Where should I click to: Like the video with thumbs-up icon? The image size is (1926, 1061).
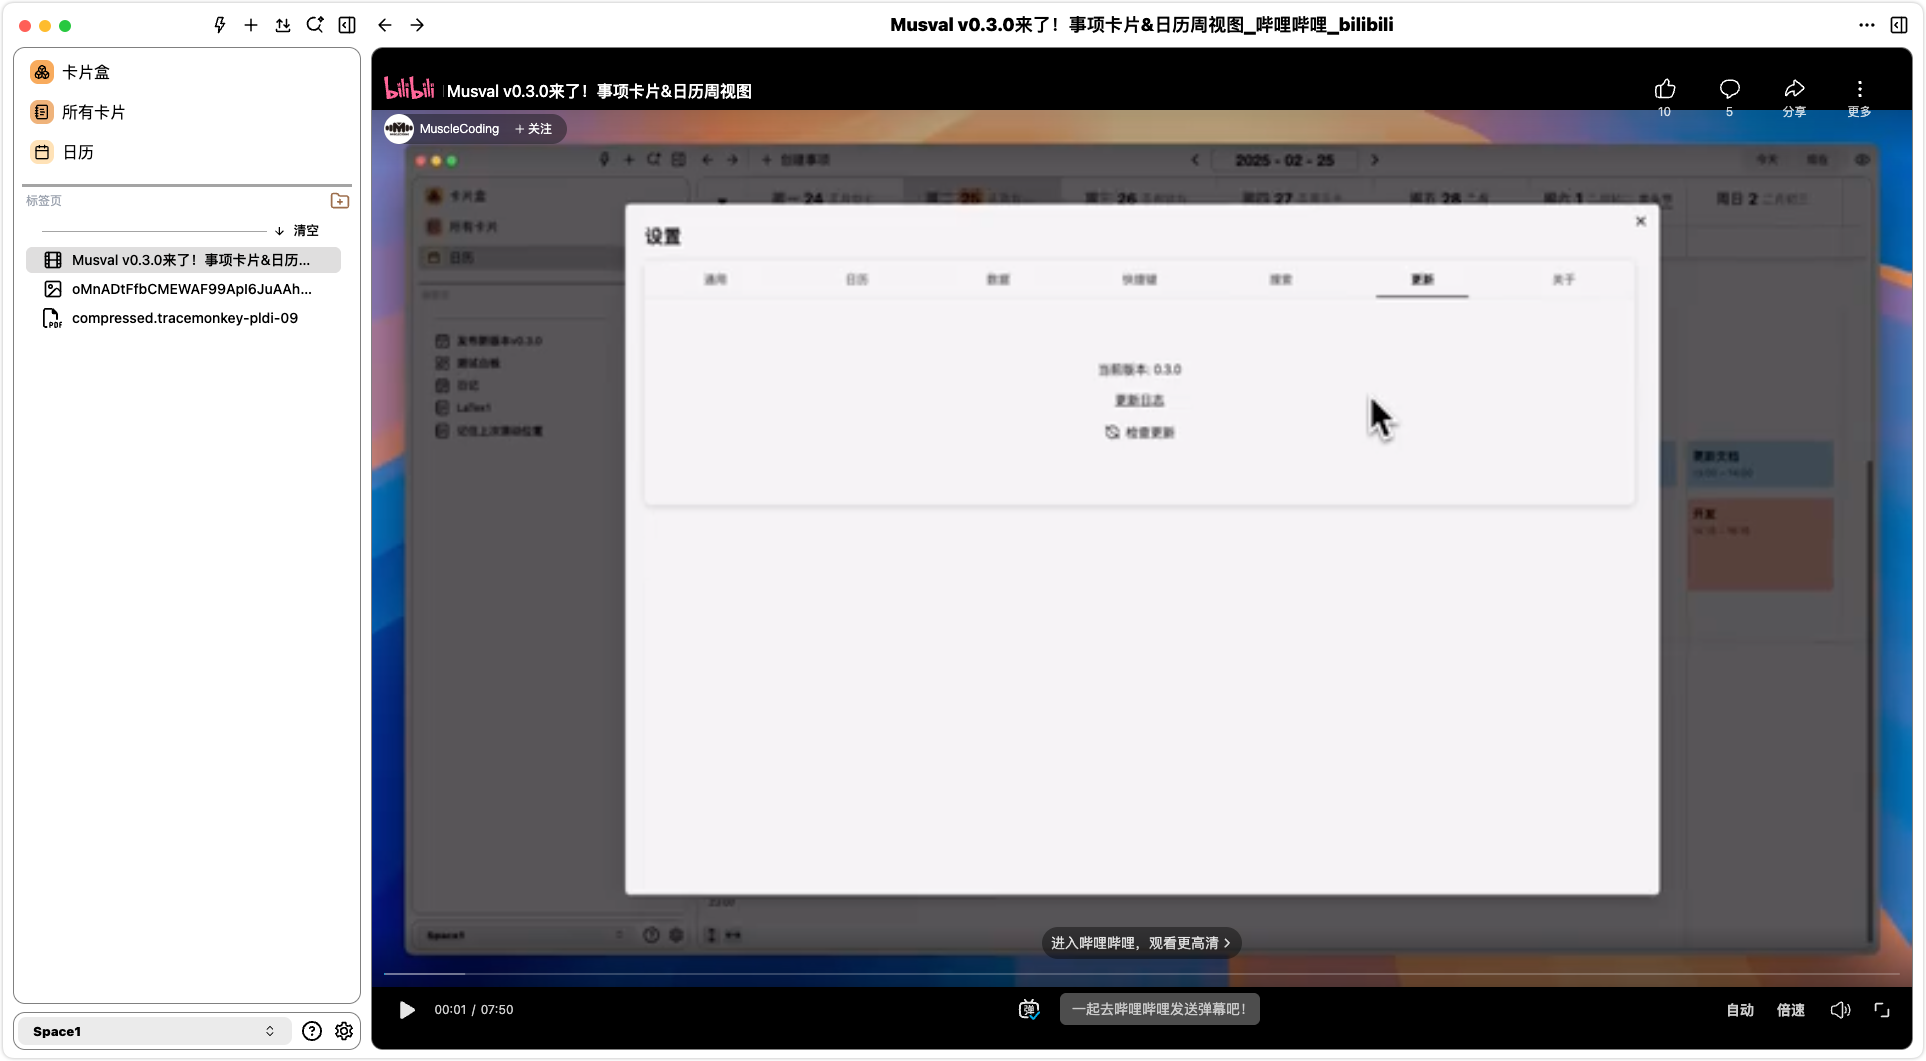1665,89
